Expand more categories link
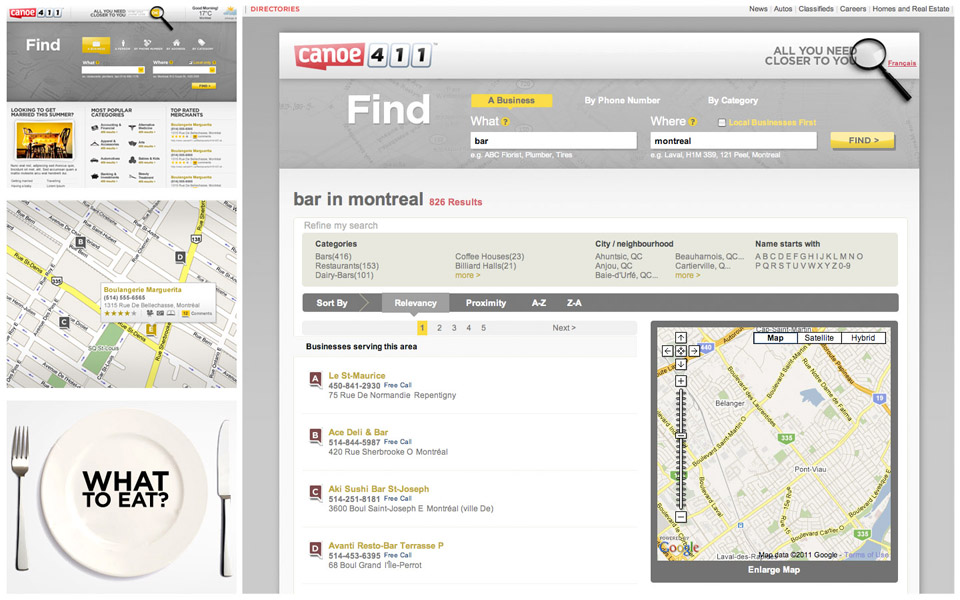The height and width of the screenshot is (600, 960). click(467, 275)
